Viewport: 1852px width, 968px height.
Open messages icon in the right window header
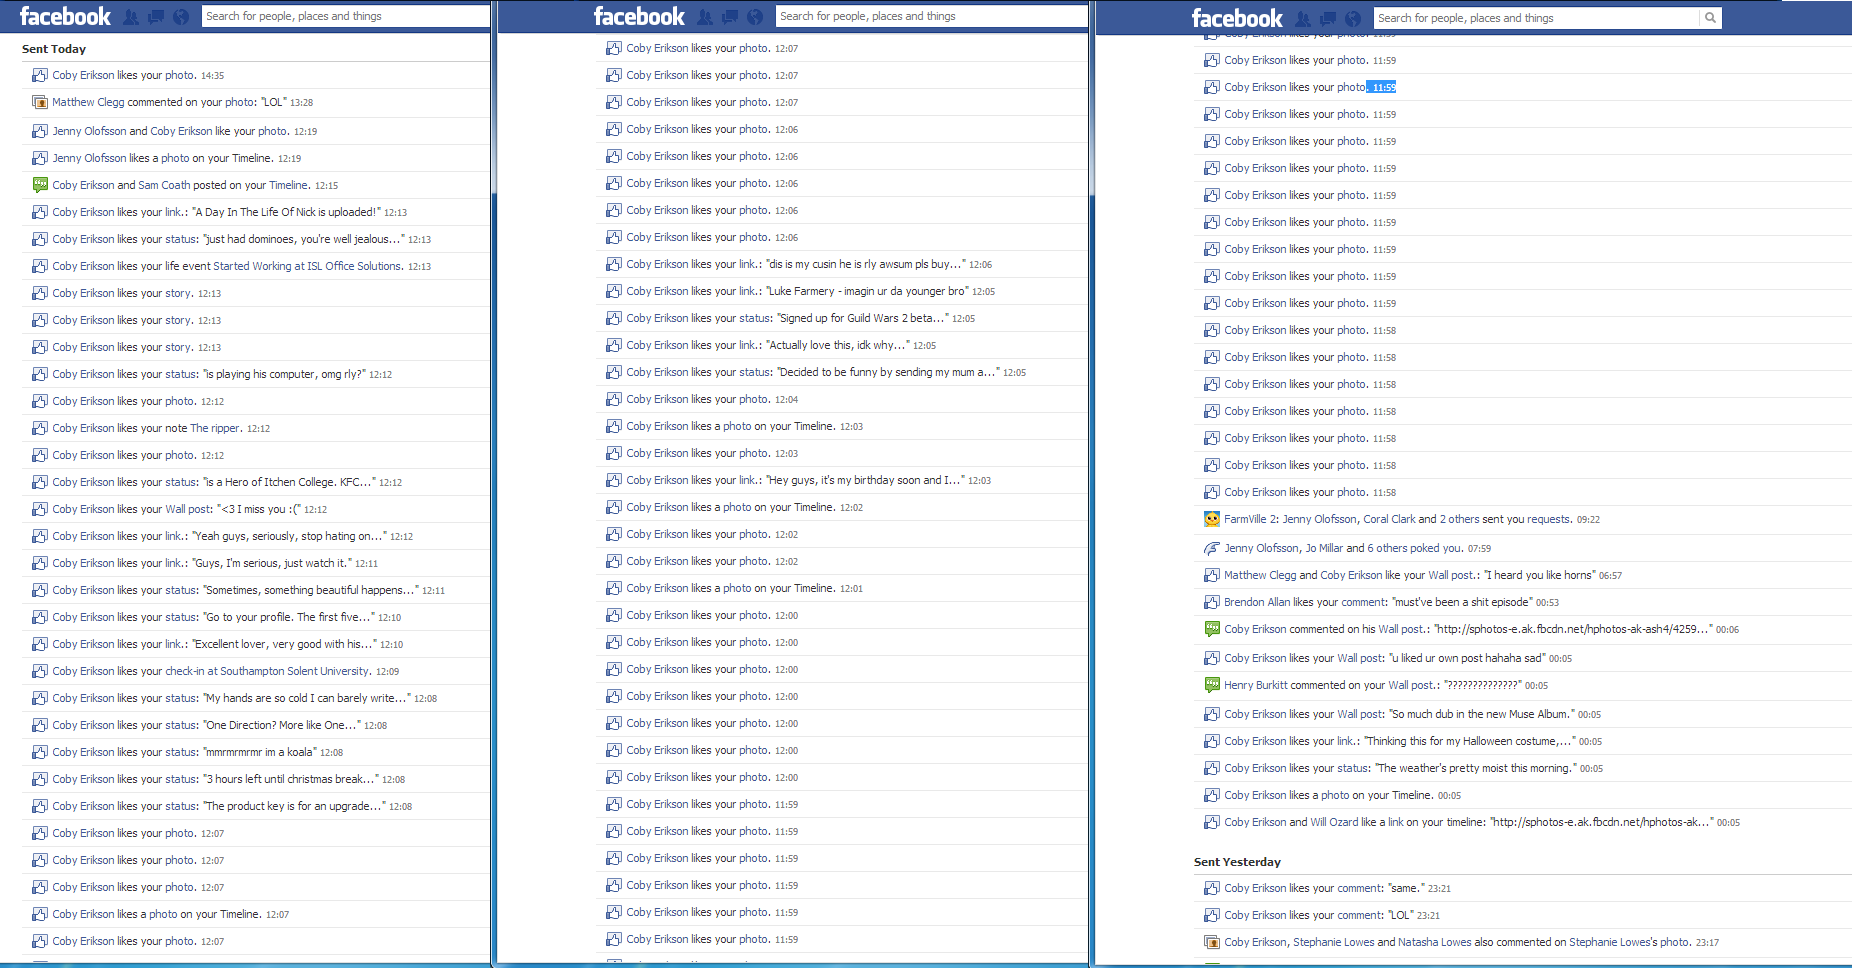(1328, 19)
